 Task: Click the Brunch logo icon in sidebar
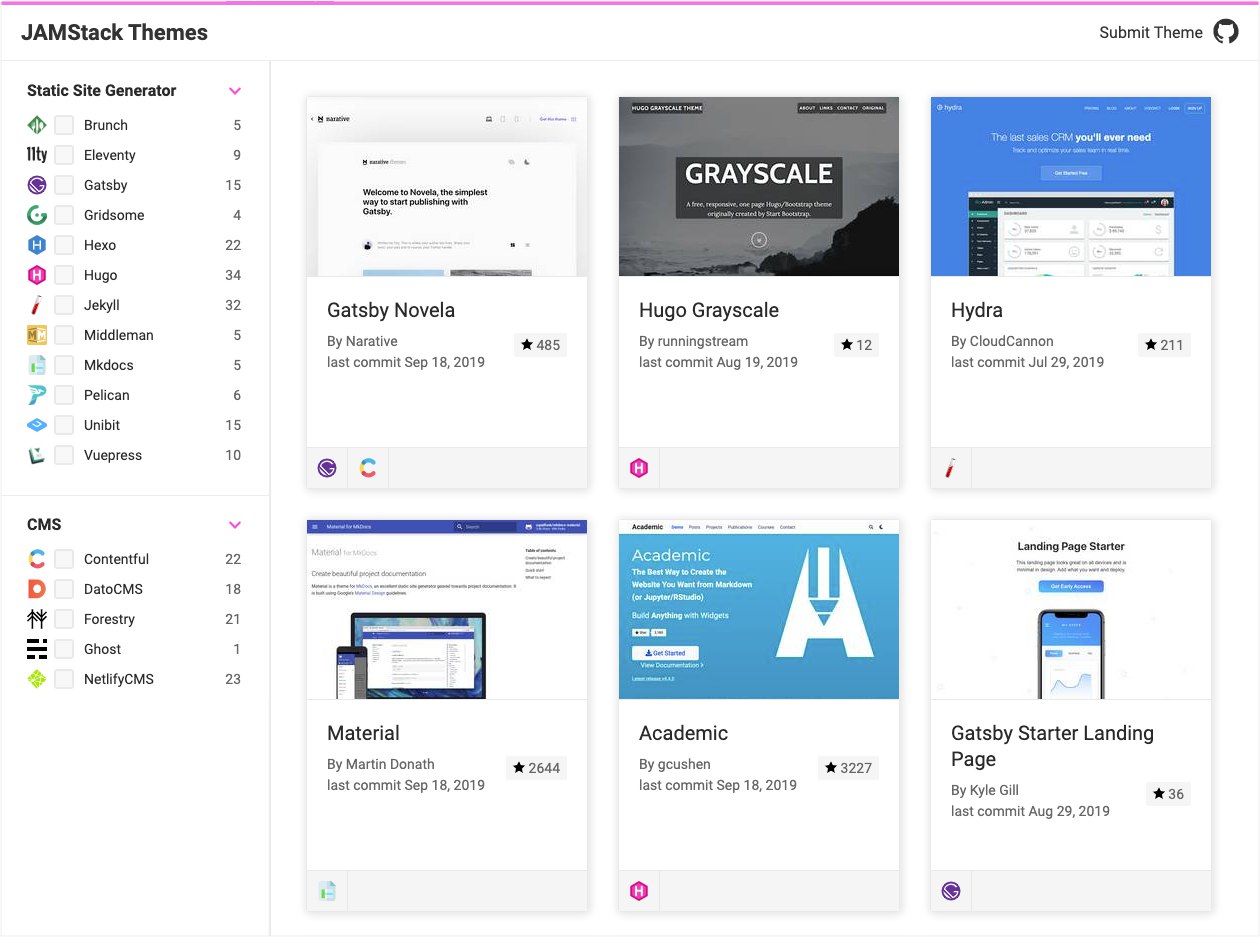point(37,125)
